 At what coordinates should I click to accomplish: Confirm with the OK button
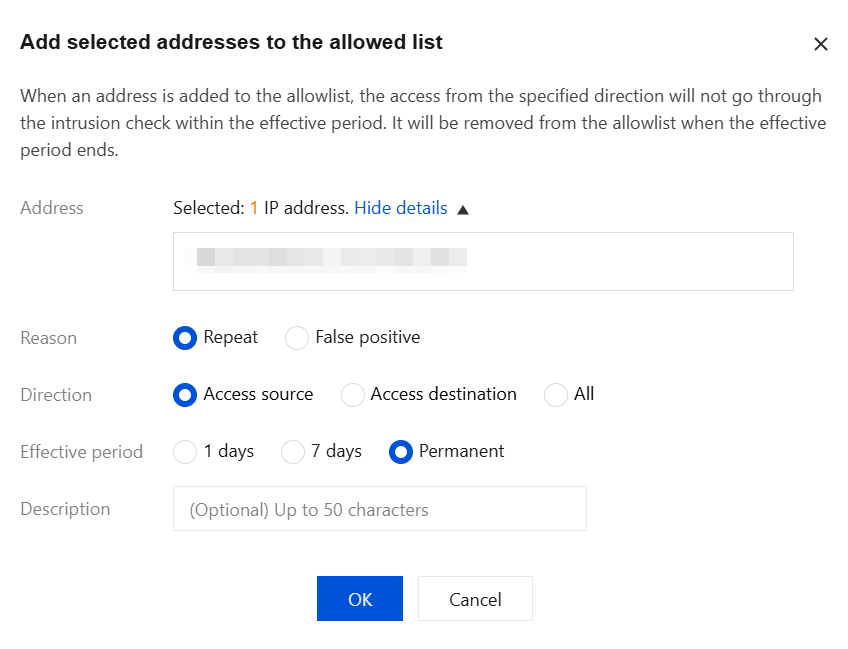tap(360, 599)
